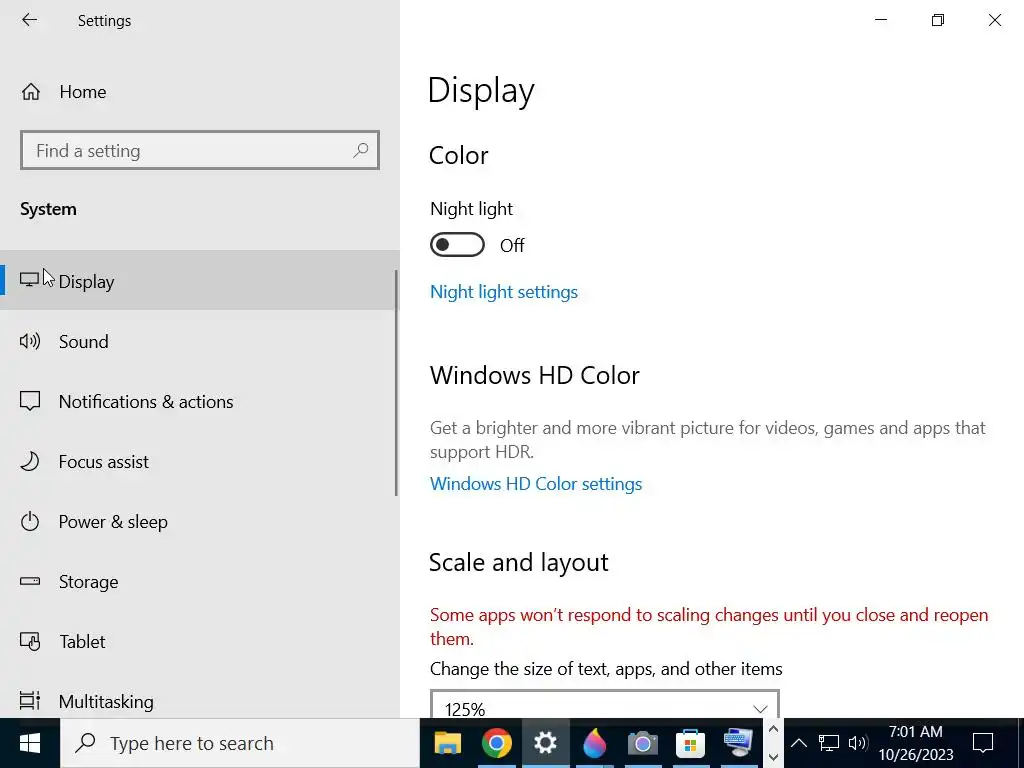This screenshot has height=768, width=1024.
Task: Click the network status tray icon
Action: (829, 743)
